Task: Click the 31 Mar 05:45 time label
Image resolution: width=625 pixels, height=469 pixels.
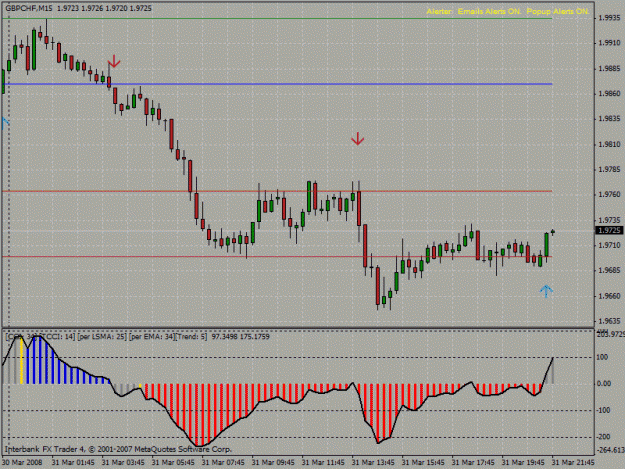Action: [173, 463]
